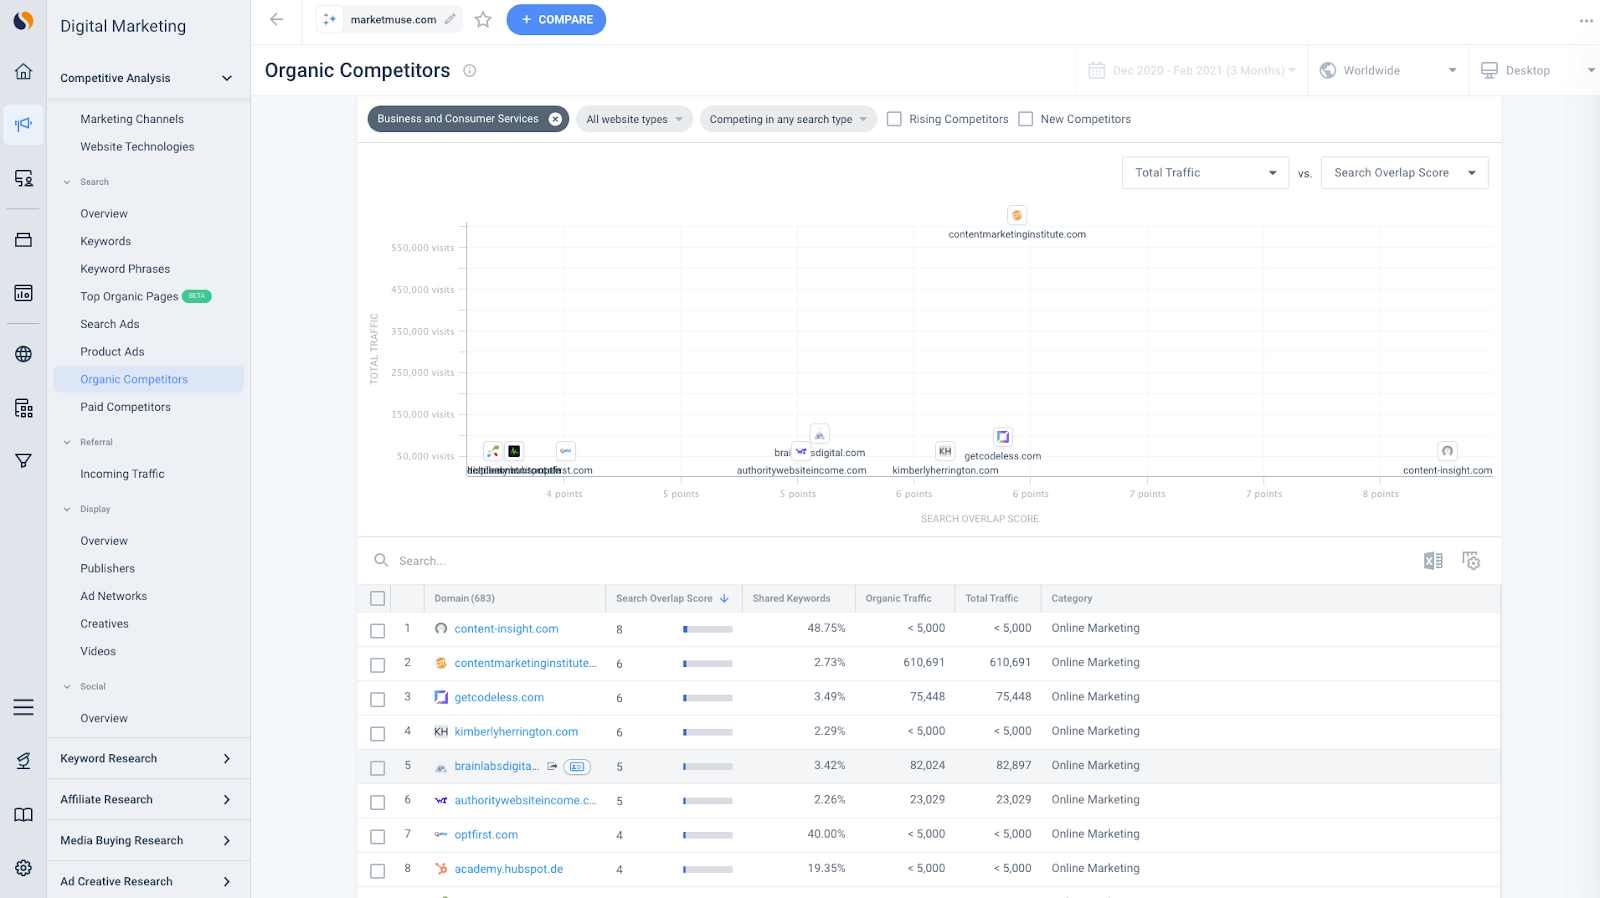Open academy.hubspot.de domain link
The height and width of the screenshot is (898, 1600).
tap(508, 869)
